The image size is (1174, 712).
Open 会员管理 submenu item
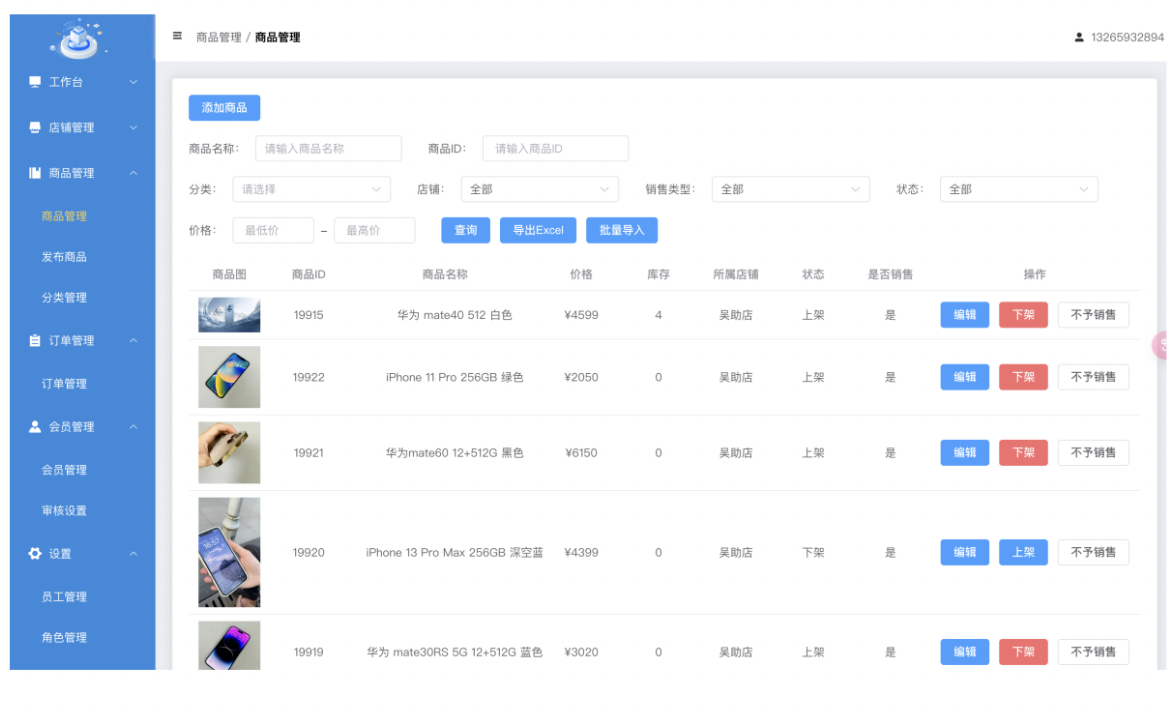coord(64,469)
